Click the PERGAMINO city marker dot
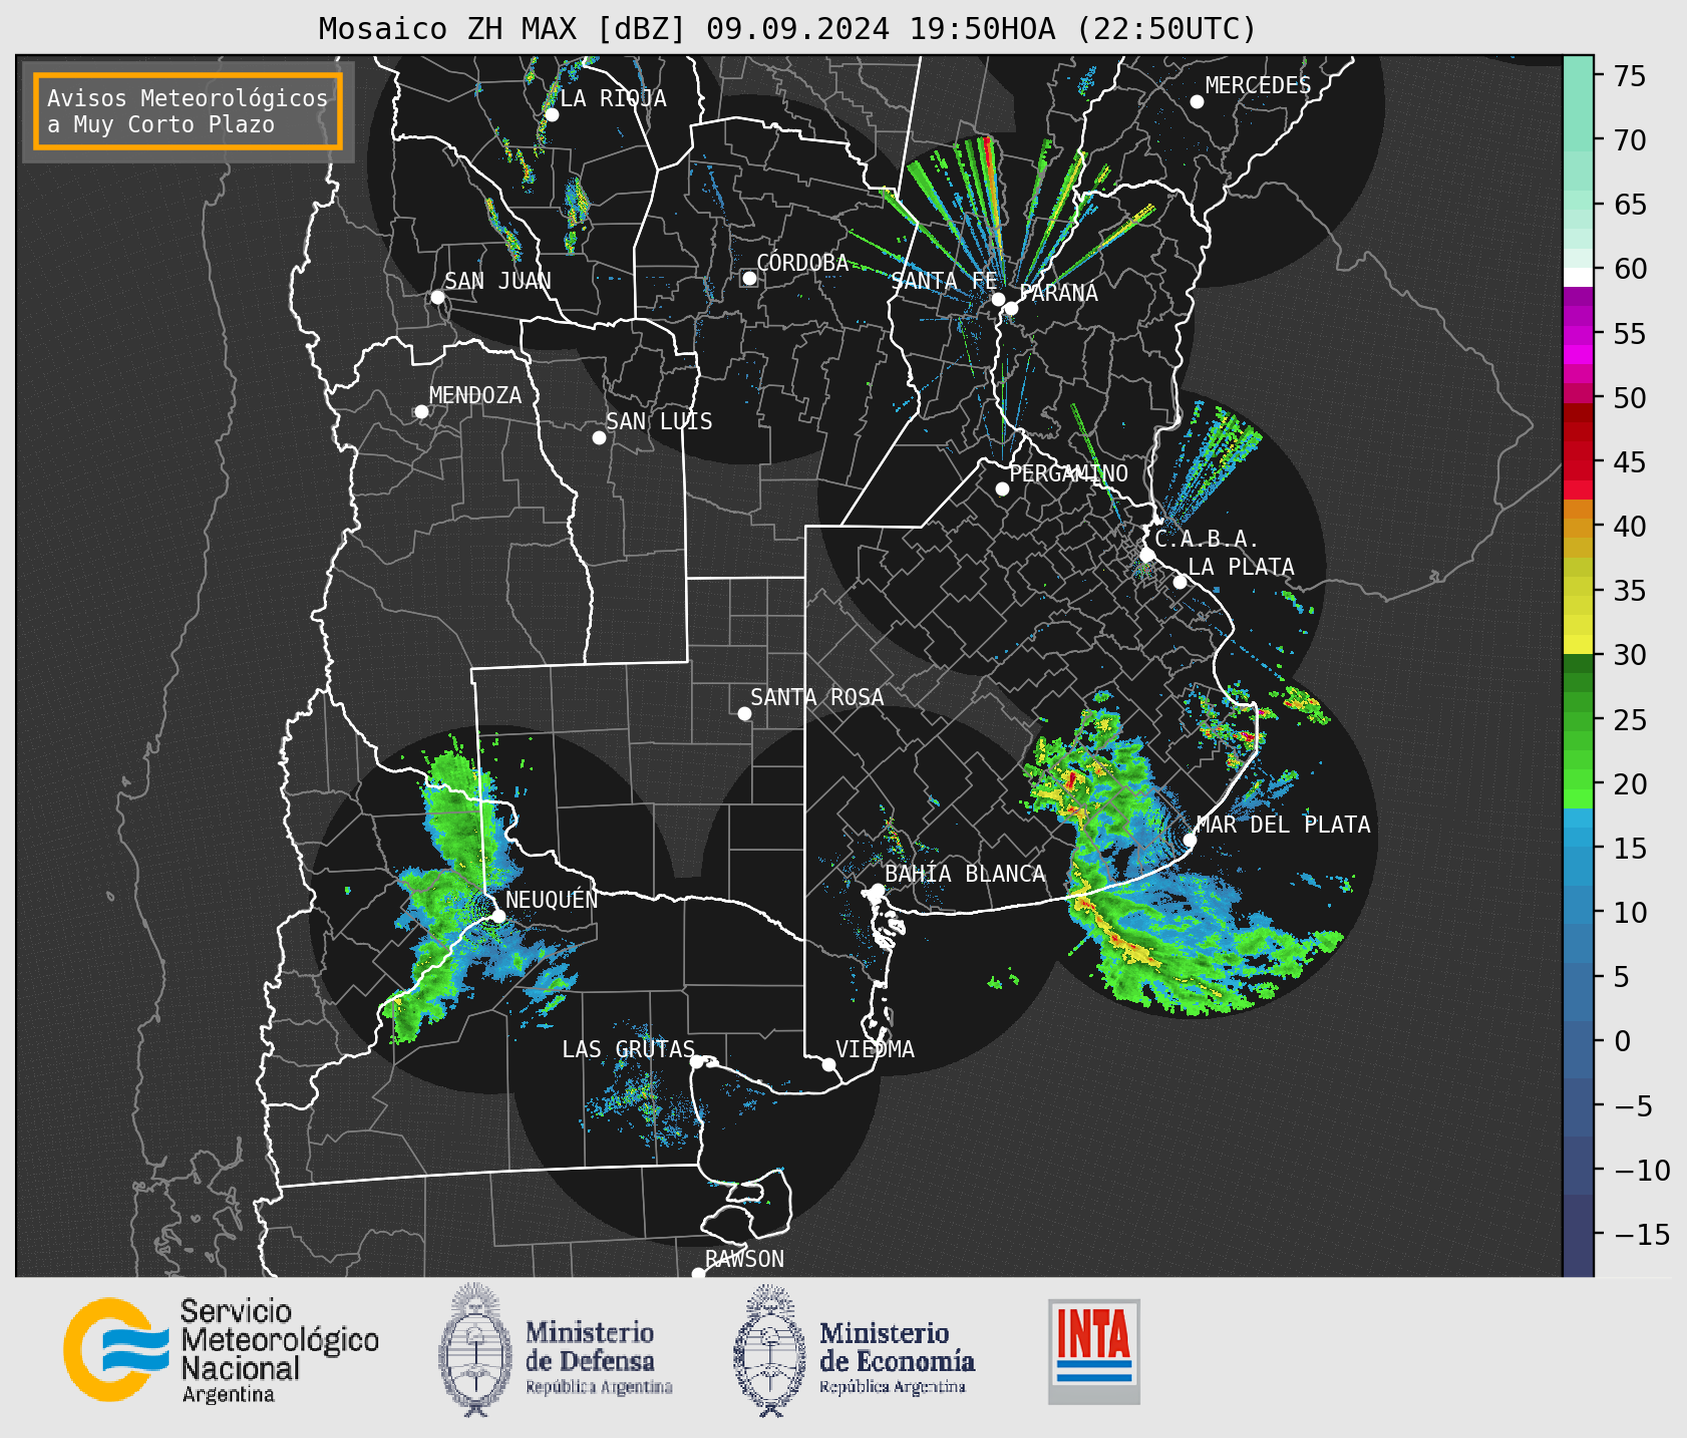Image resolution: width=1687 pixels, height=1438 pixels. click(x=1002, y=489)
